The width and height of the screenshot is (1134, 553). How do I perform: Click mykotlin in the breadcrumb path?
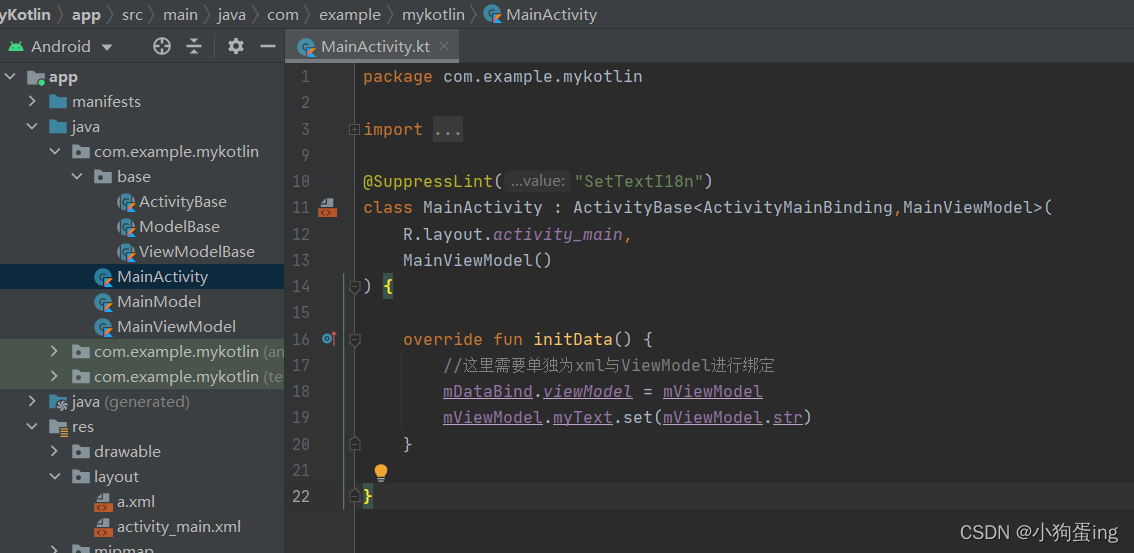point(433,14)
